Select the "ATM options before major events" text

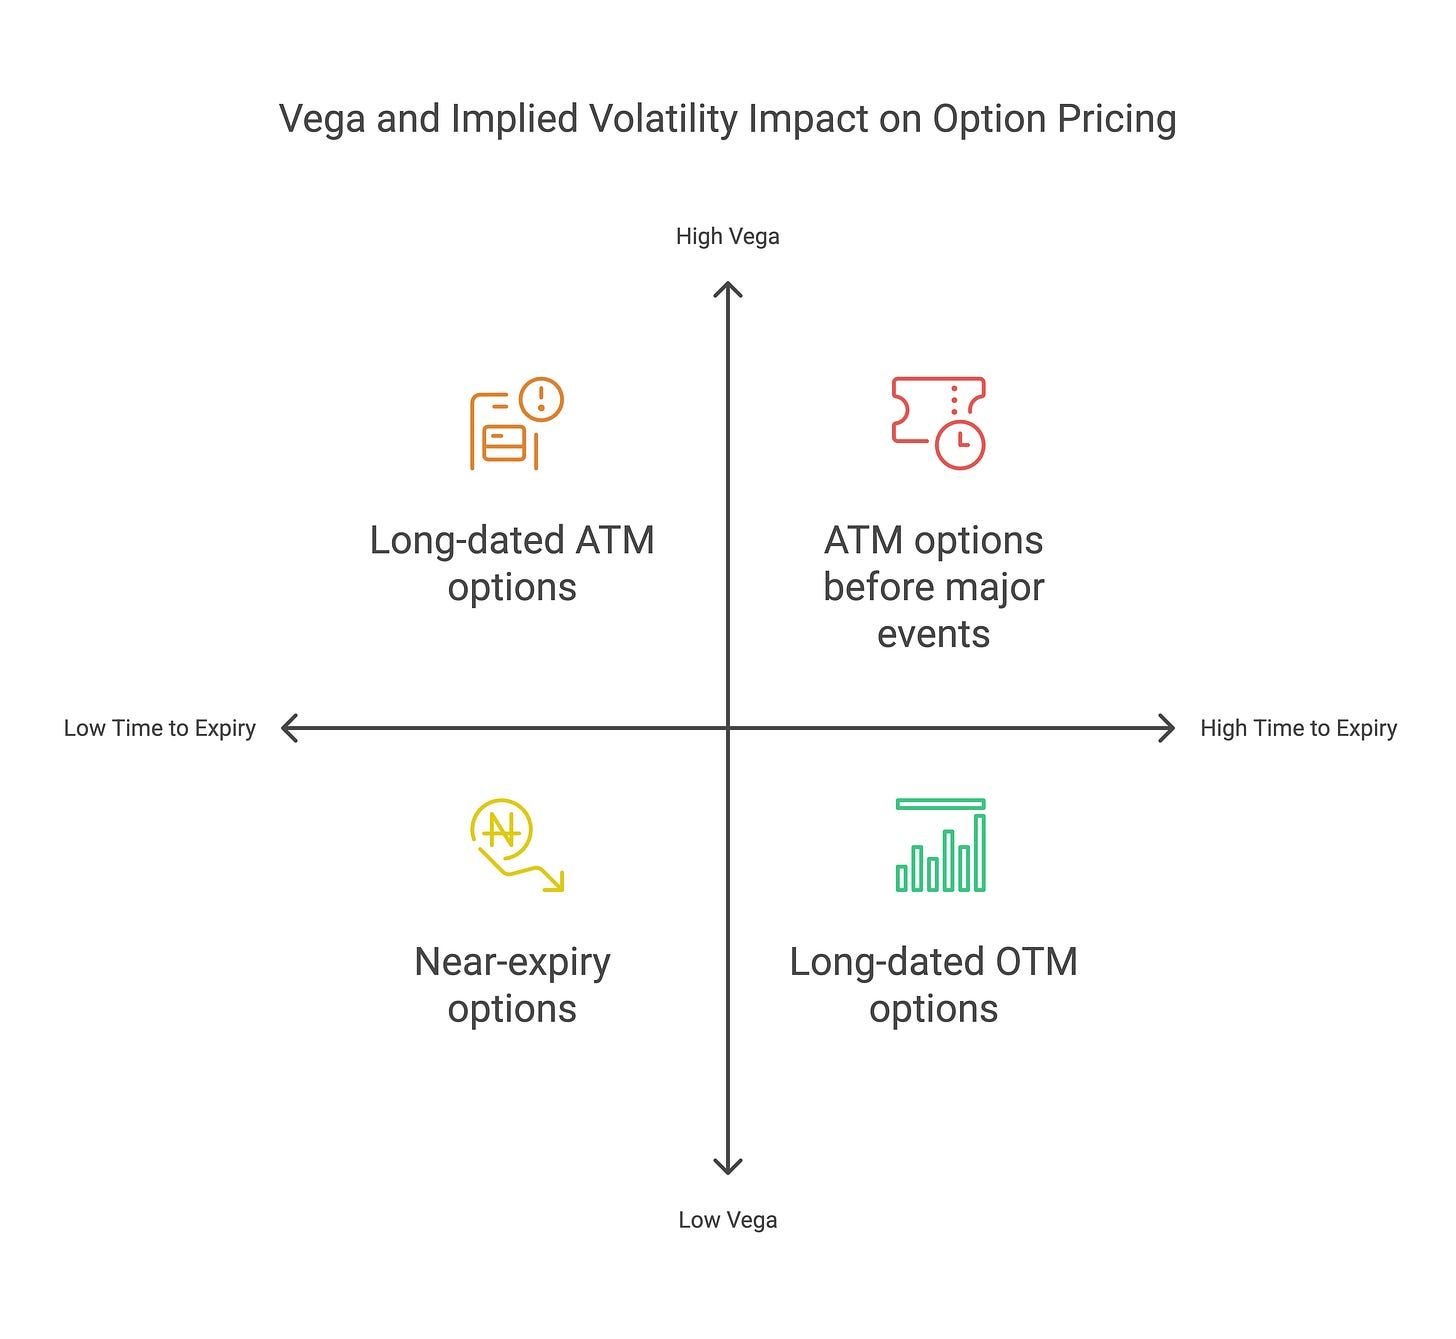pos(933,587)
